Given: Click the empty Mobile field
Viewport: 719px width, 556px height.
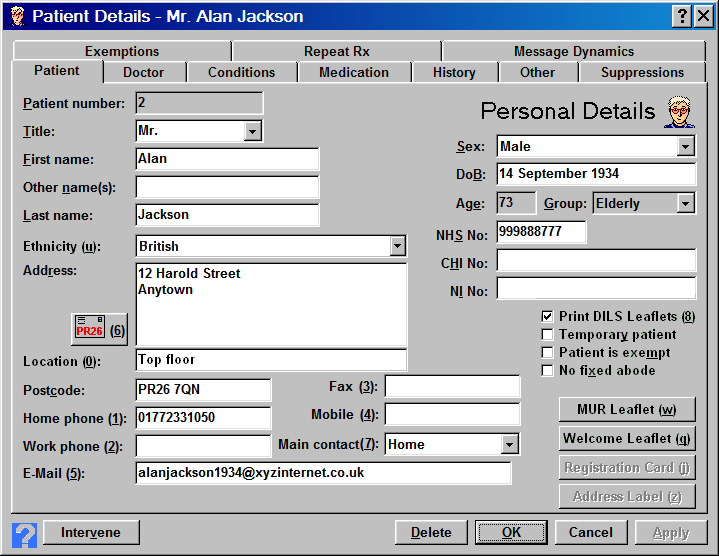Looking at the screenshot, I should [x=453, y=414].
